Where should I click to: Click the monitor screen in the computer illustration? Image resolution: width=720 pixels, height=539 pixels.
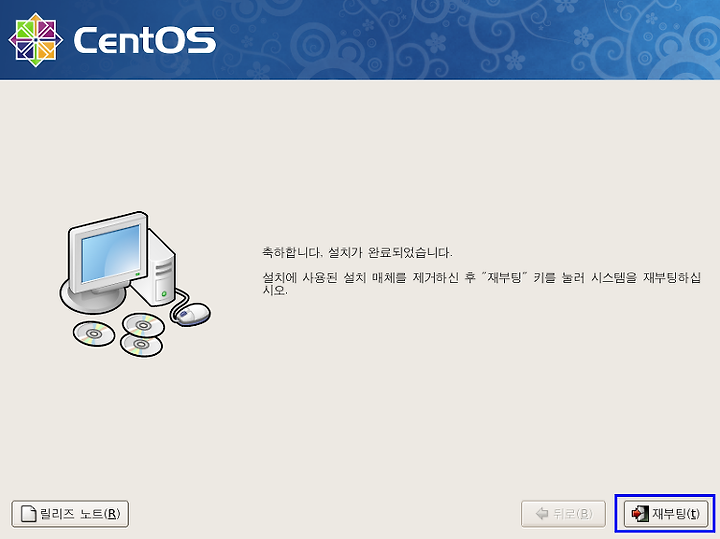[x=111, y=253]
